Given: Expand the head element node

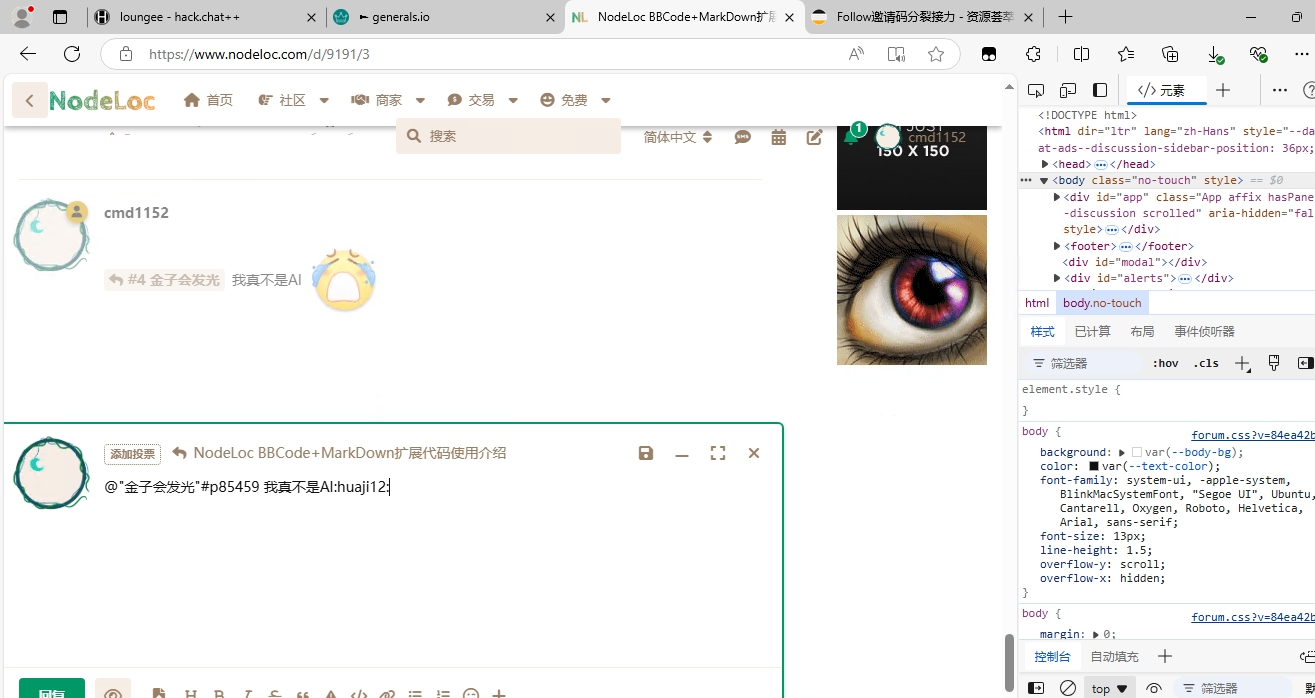Looking at the screenshot, I should (1045, 164).
